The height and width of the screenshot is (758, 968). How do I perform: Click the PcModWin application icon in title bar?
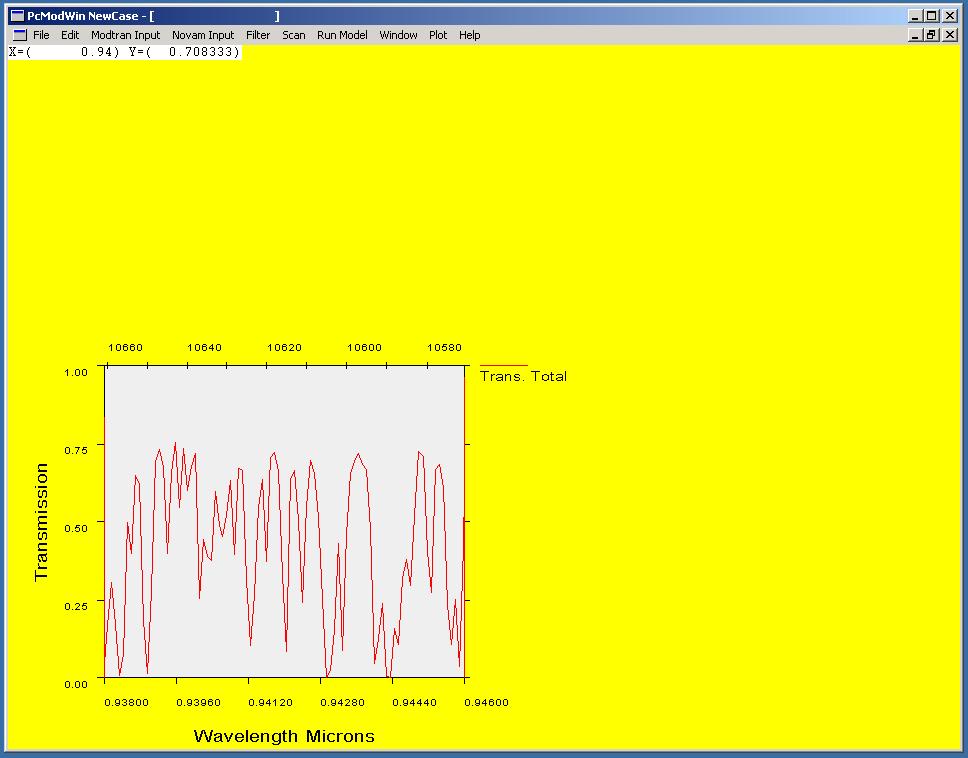tap(17, 16)
